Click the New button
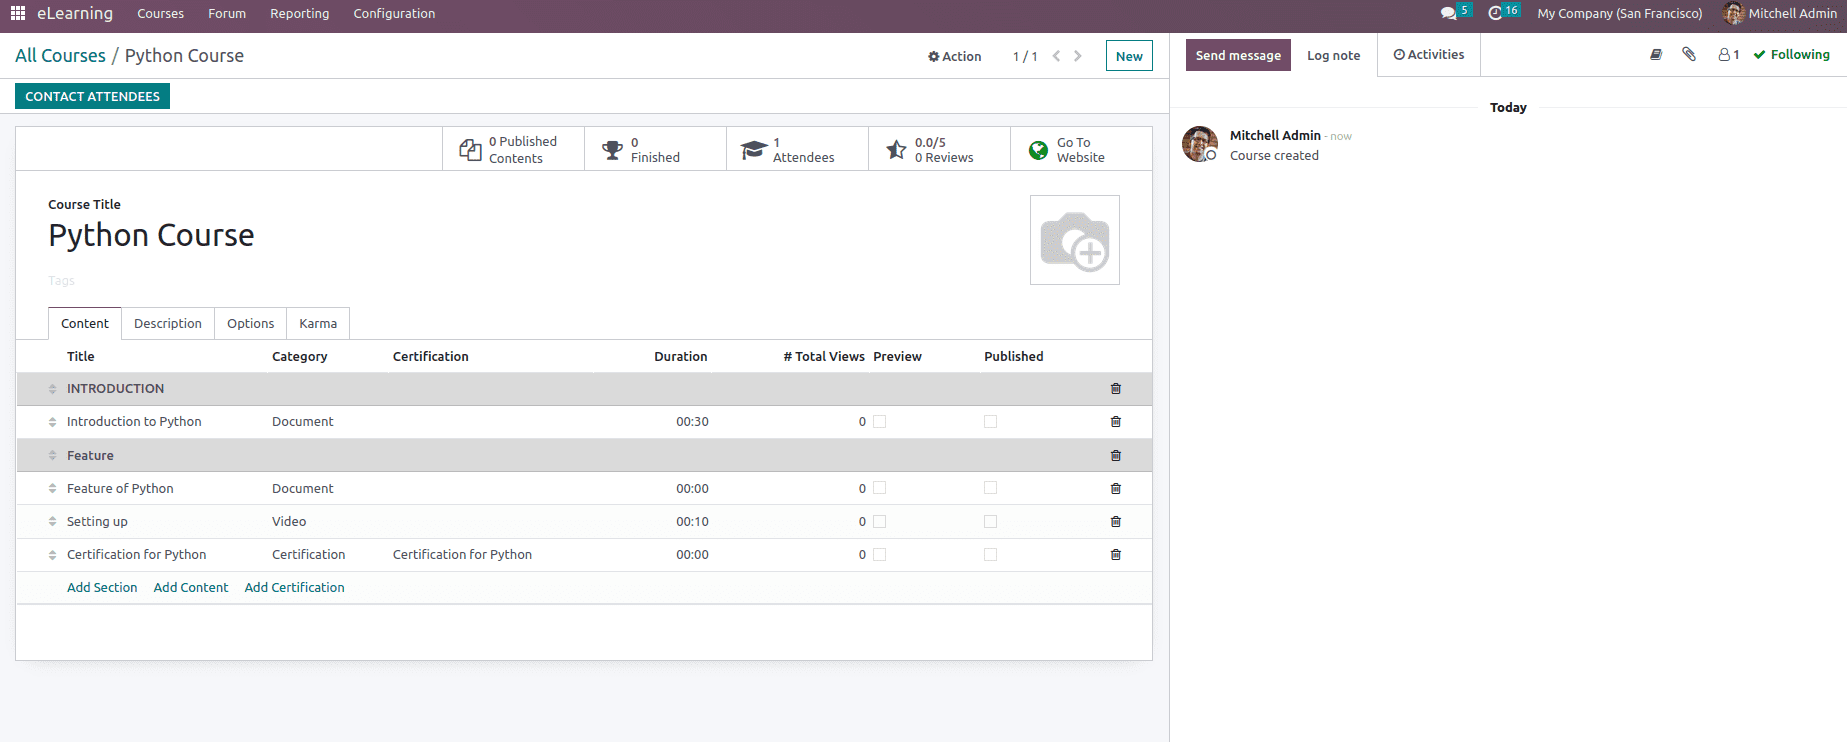The width and height of the screenshot is (1847, 742). [1129, 56]
